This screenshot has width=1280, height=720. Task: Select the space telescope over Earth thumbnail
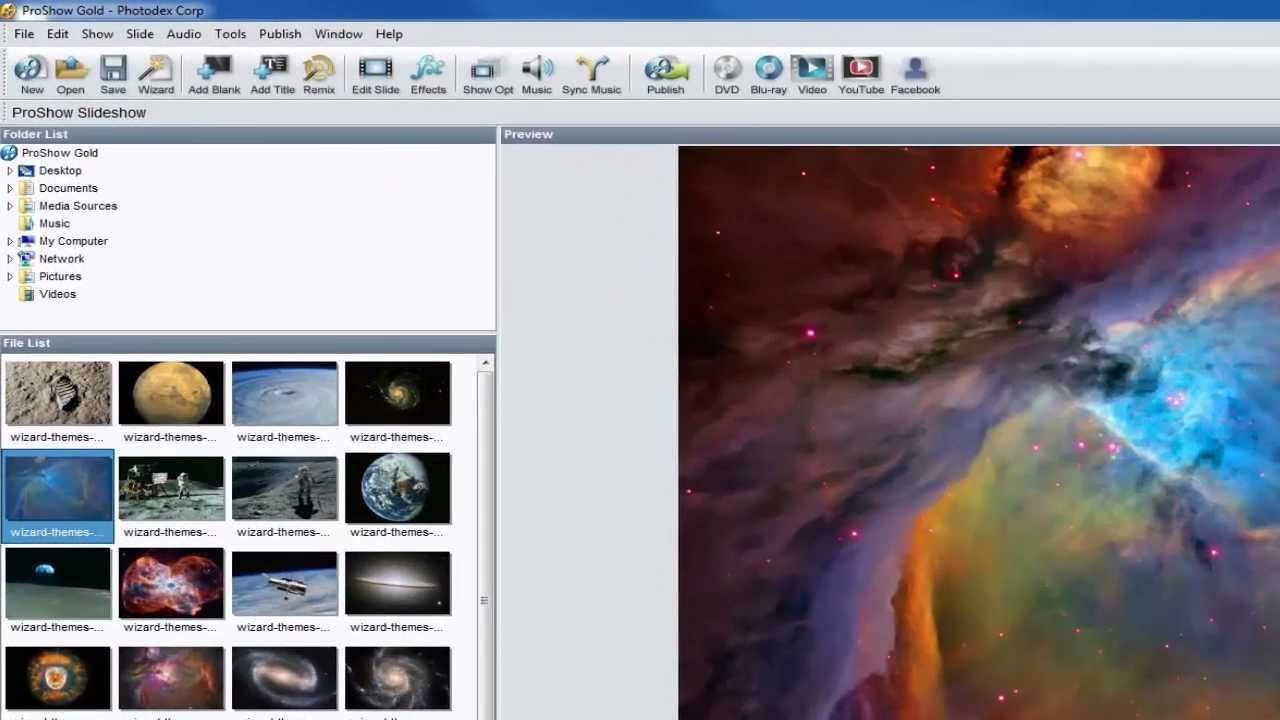pyautogui.click(x=285, y=583)
